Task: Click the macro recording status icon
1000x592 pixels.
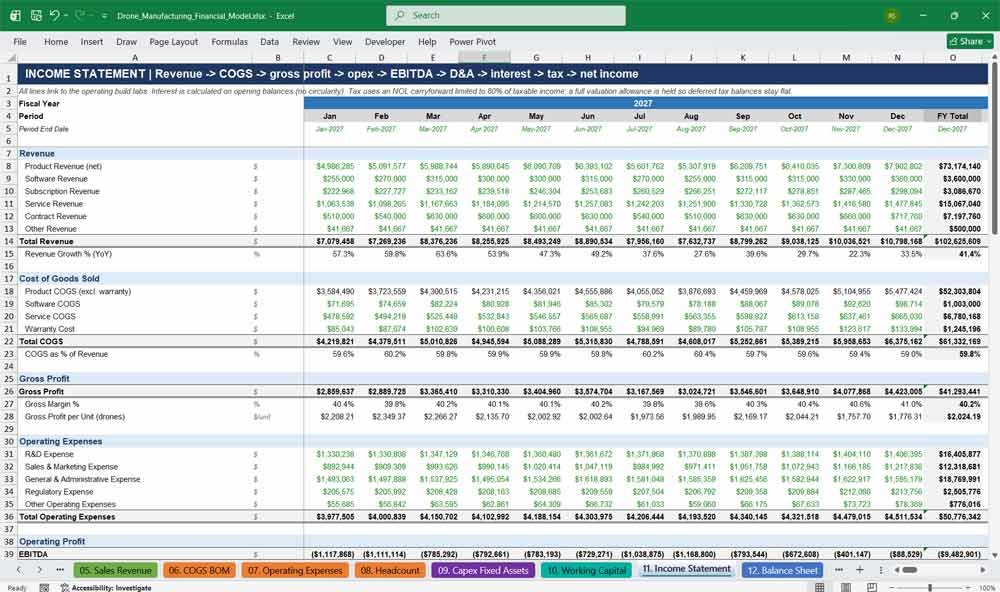Action: [44, 588]
